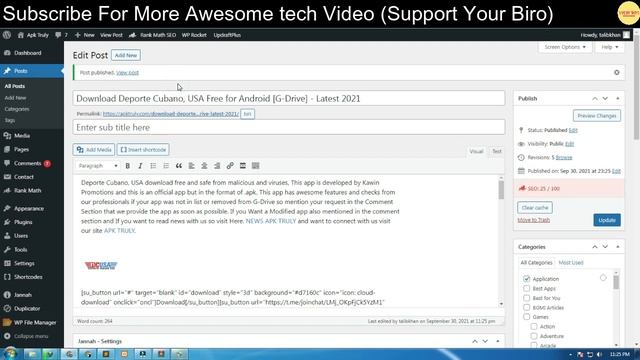This screenshot has width=640, height=360.
Task: Switch editor to Text tab
Action: click(497, 151)
